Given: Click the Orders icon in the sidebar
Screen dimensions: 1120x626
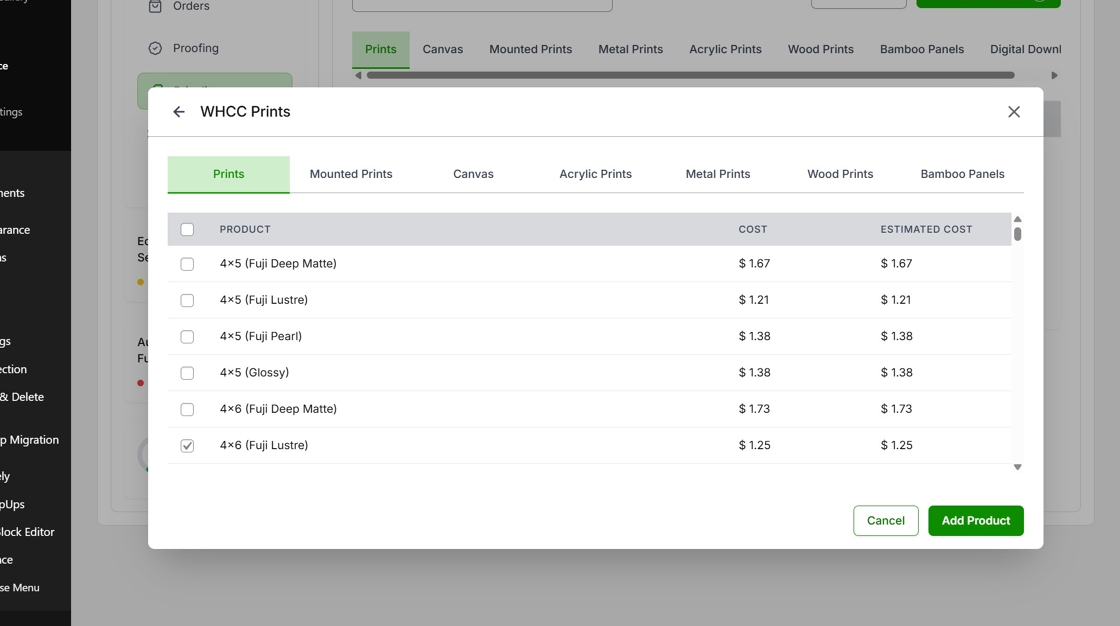Looking at the screenshot, I should [x=155, y=6].
